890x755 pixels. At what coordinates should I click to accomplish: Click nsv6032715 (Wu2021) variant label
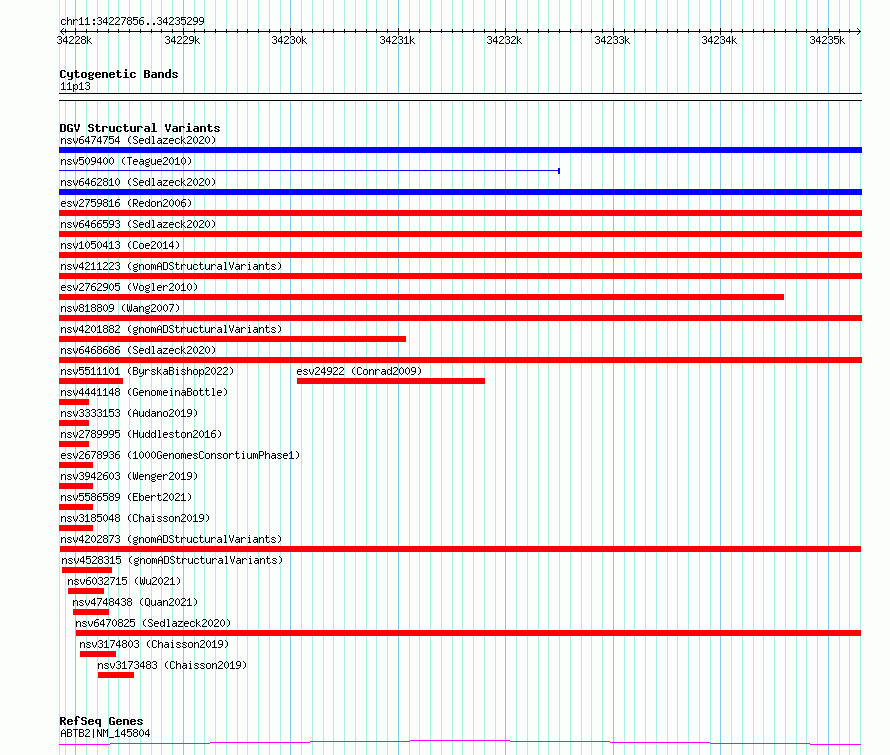pos(124,581)
